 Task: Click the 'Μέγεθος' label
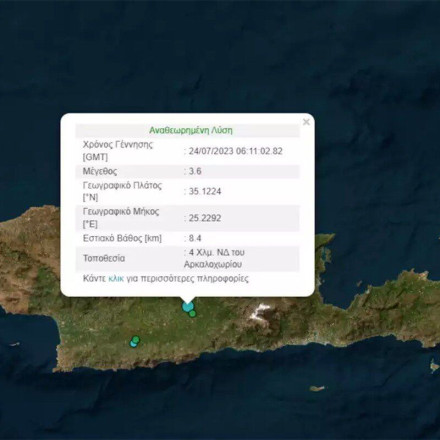coord(100,171)
